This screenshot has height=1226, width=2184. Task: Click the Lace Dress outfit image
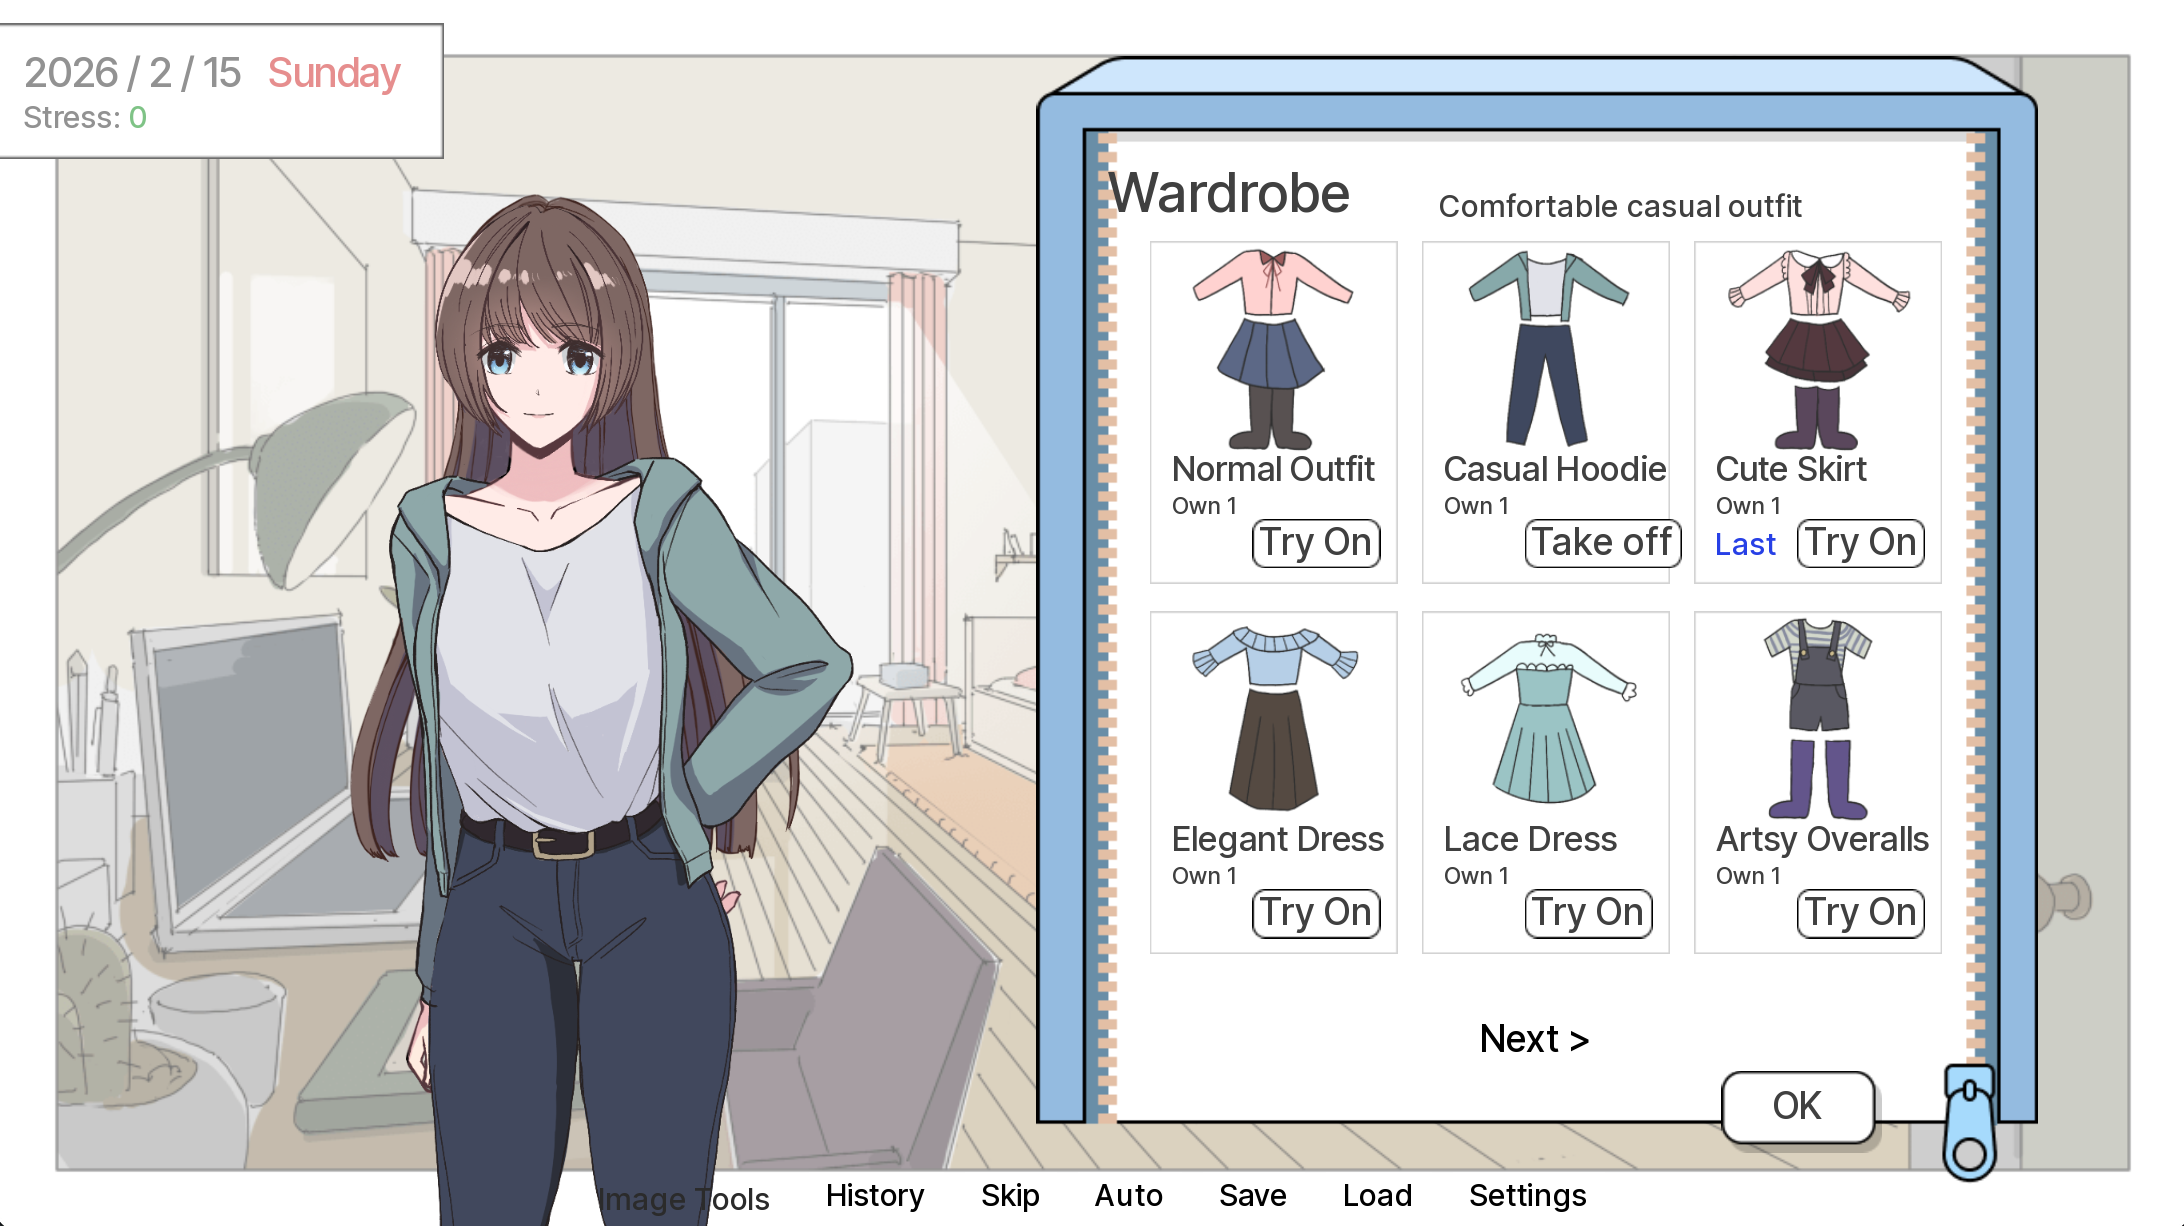pyautogui.click(x=1548, y=718)
